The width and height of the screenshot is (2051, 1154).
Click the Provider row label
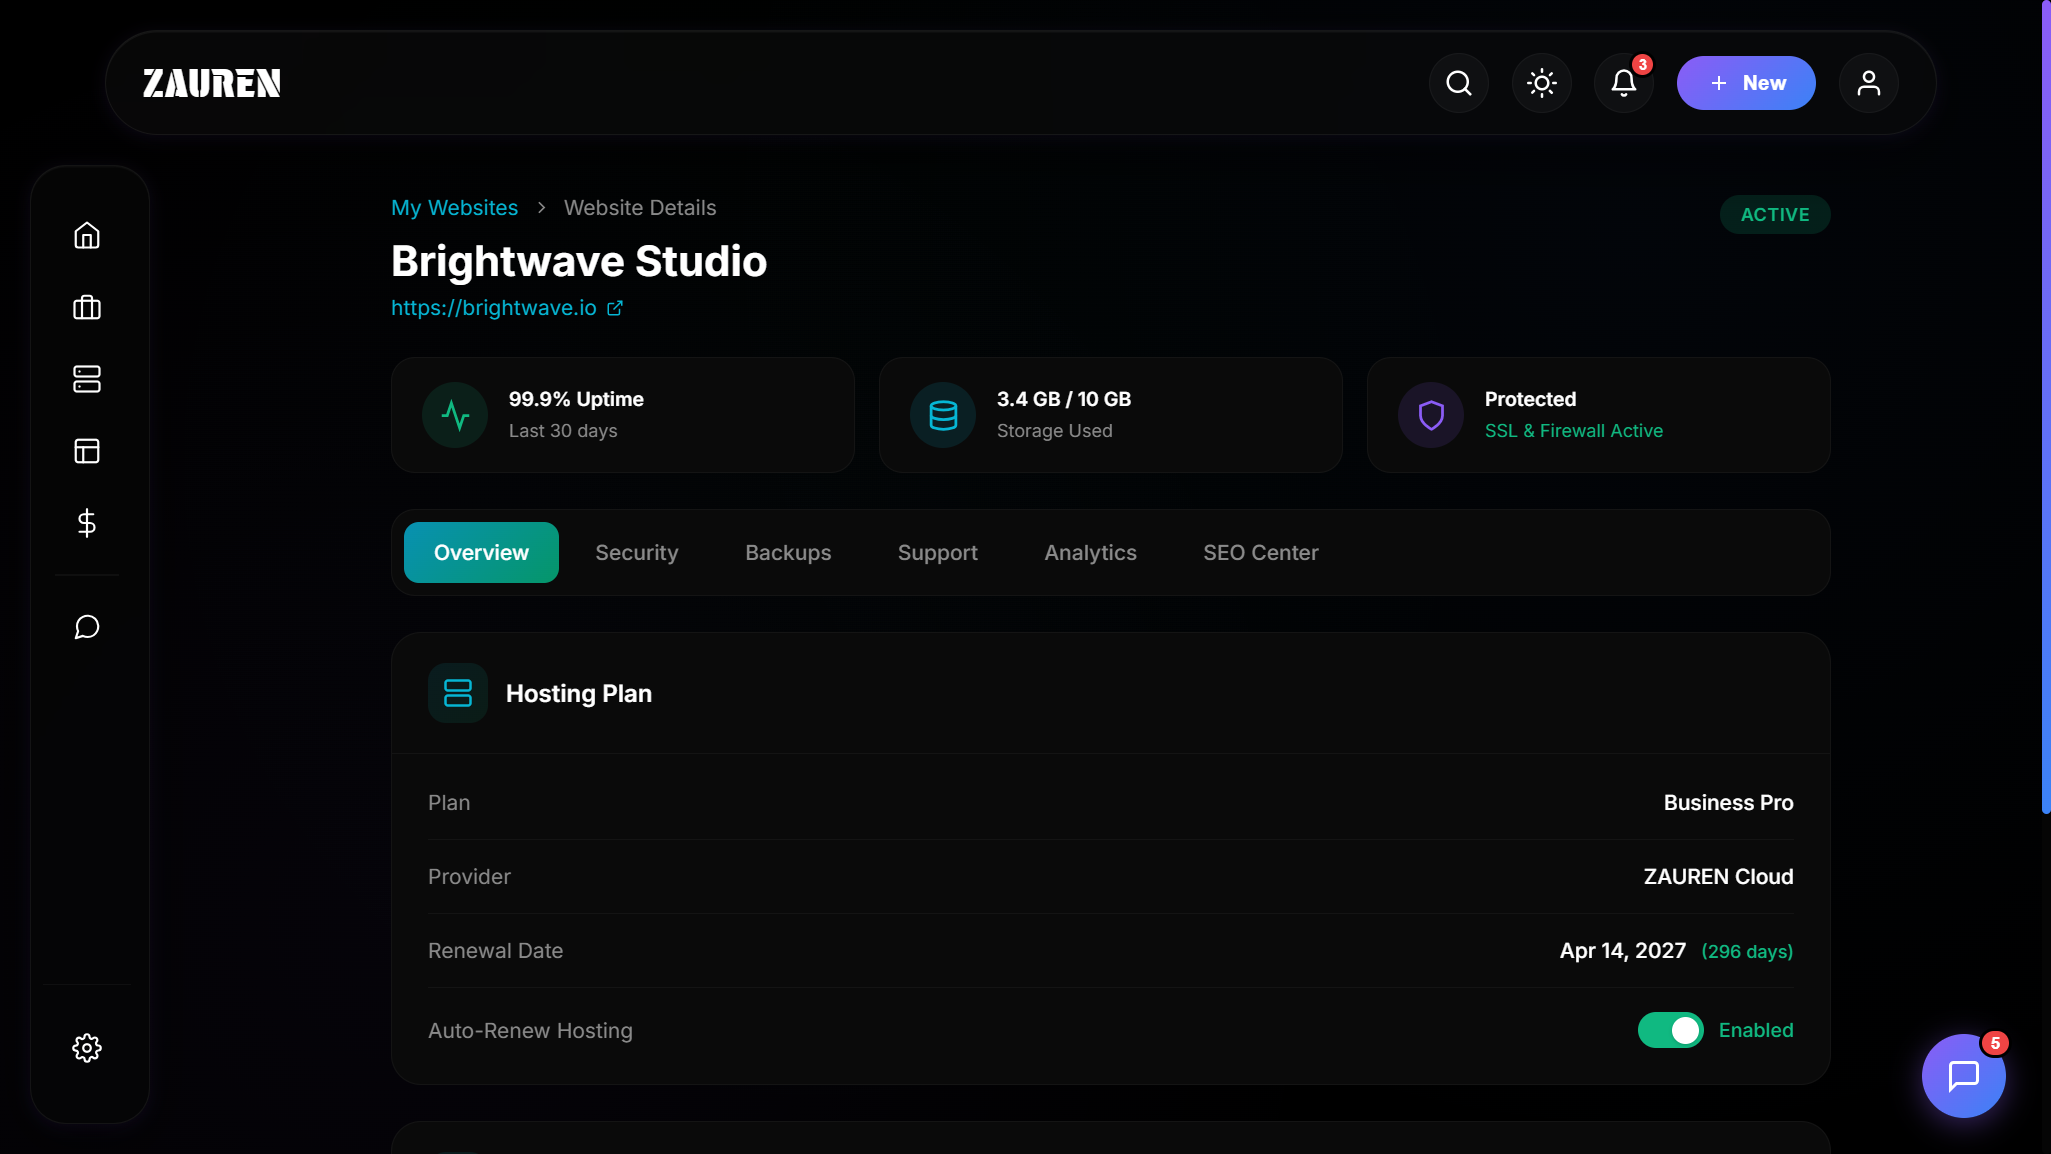click(469, 877)
